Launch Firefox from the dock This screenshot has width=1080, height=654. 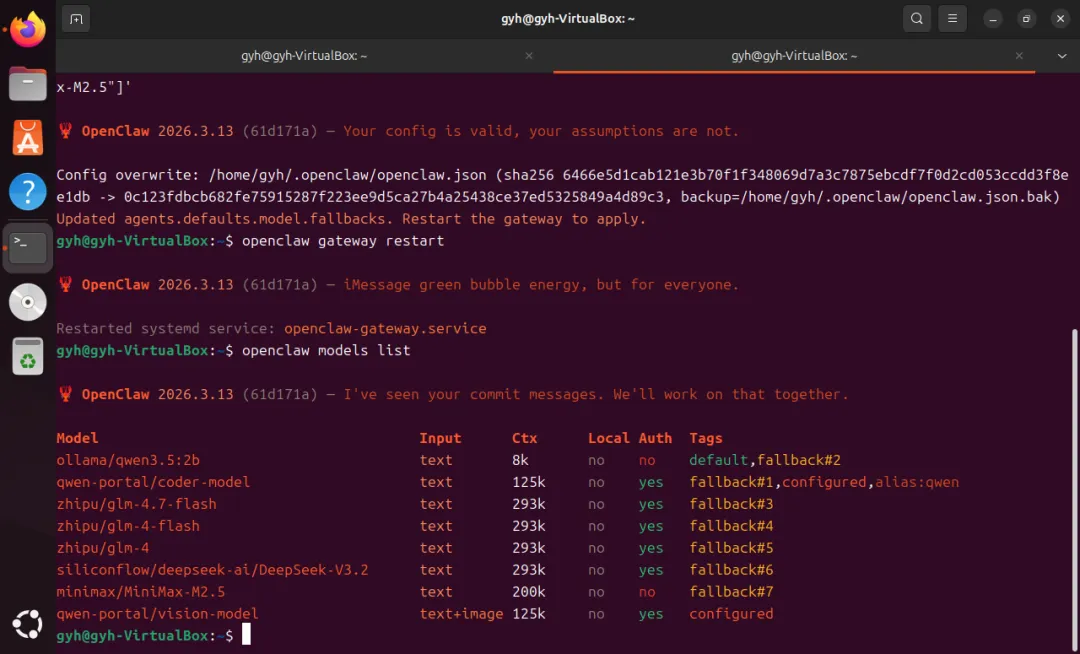(28, 28)
